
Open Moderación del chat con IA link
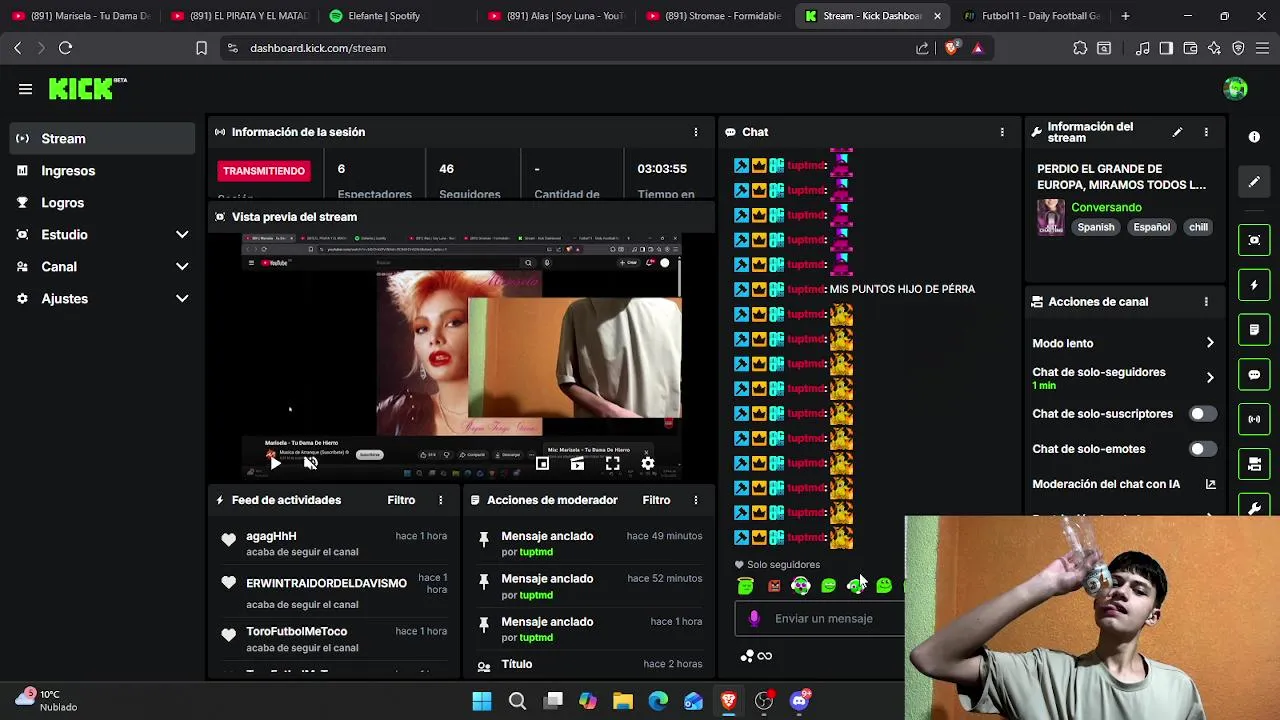click(1123, 484)
